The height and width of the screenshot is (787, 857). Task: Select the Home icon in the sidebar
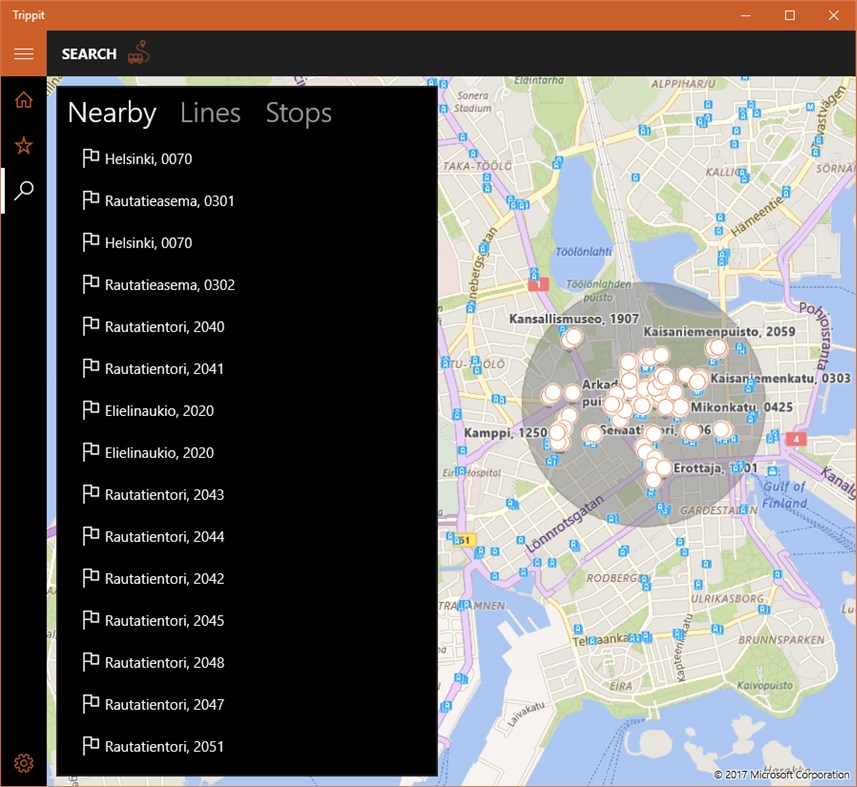pyautogui.click(x=23, y=99)
